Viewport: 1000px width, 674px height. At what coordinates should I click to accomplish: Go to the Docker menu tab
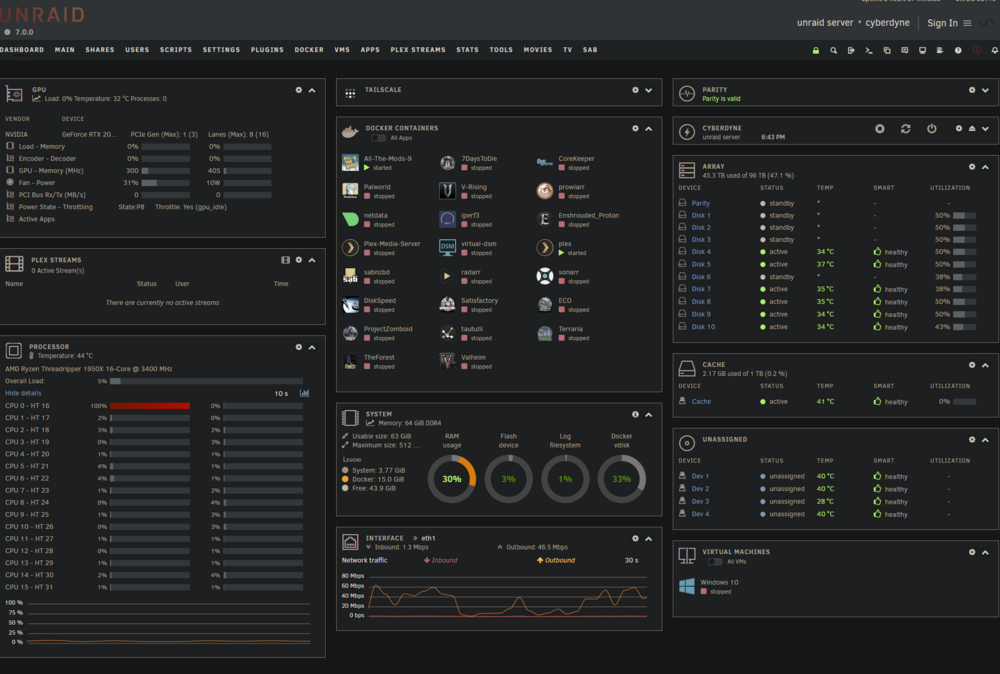click(x=309, y=50)
